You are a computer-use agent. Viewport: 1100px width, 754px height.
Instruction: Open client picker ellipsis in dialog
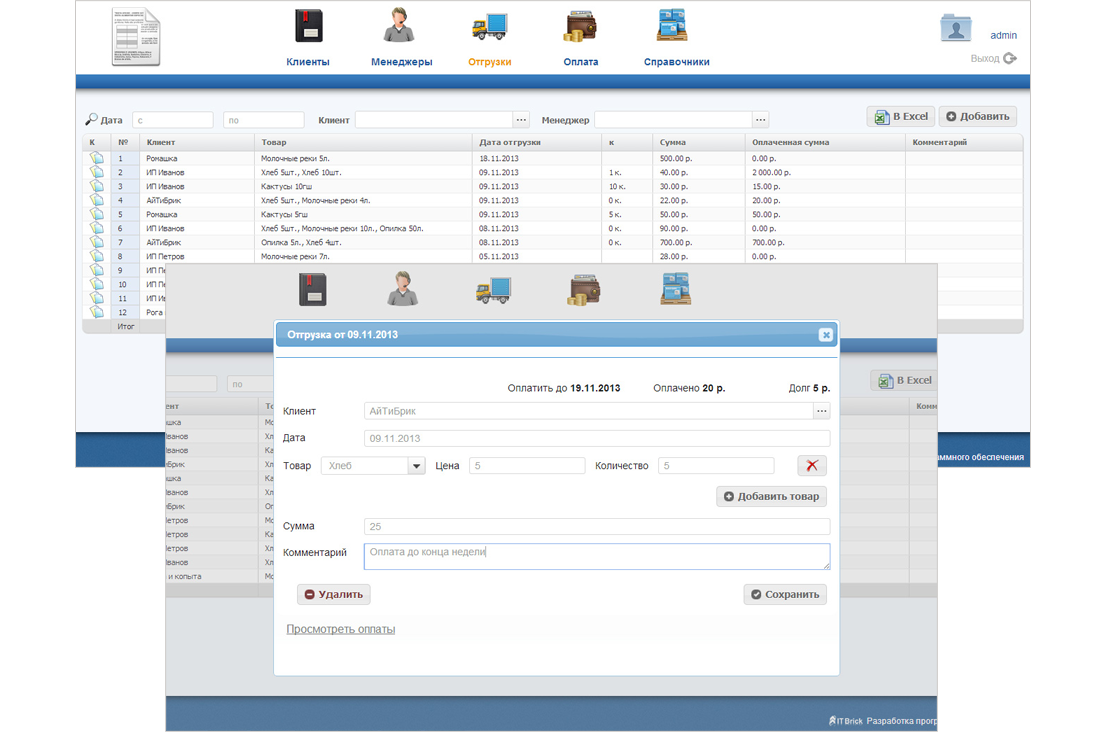(821, 411)
